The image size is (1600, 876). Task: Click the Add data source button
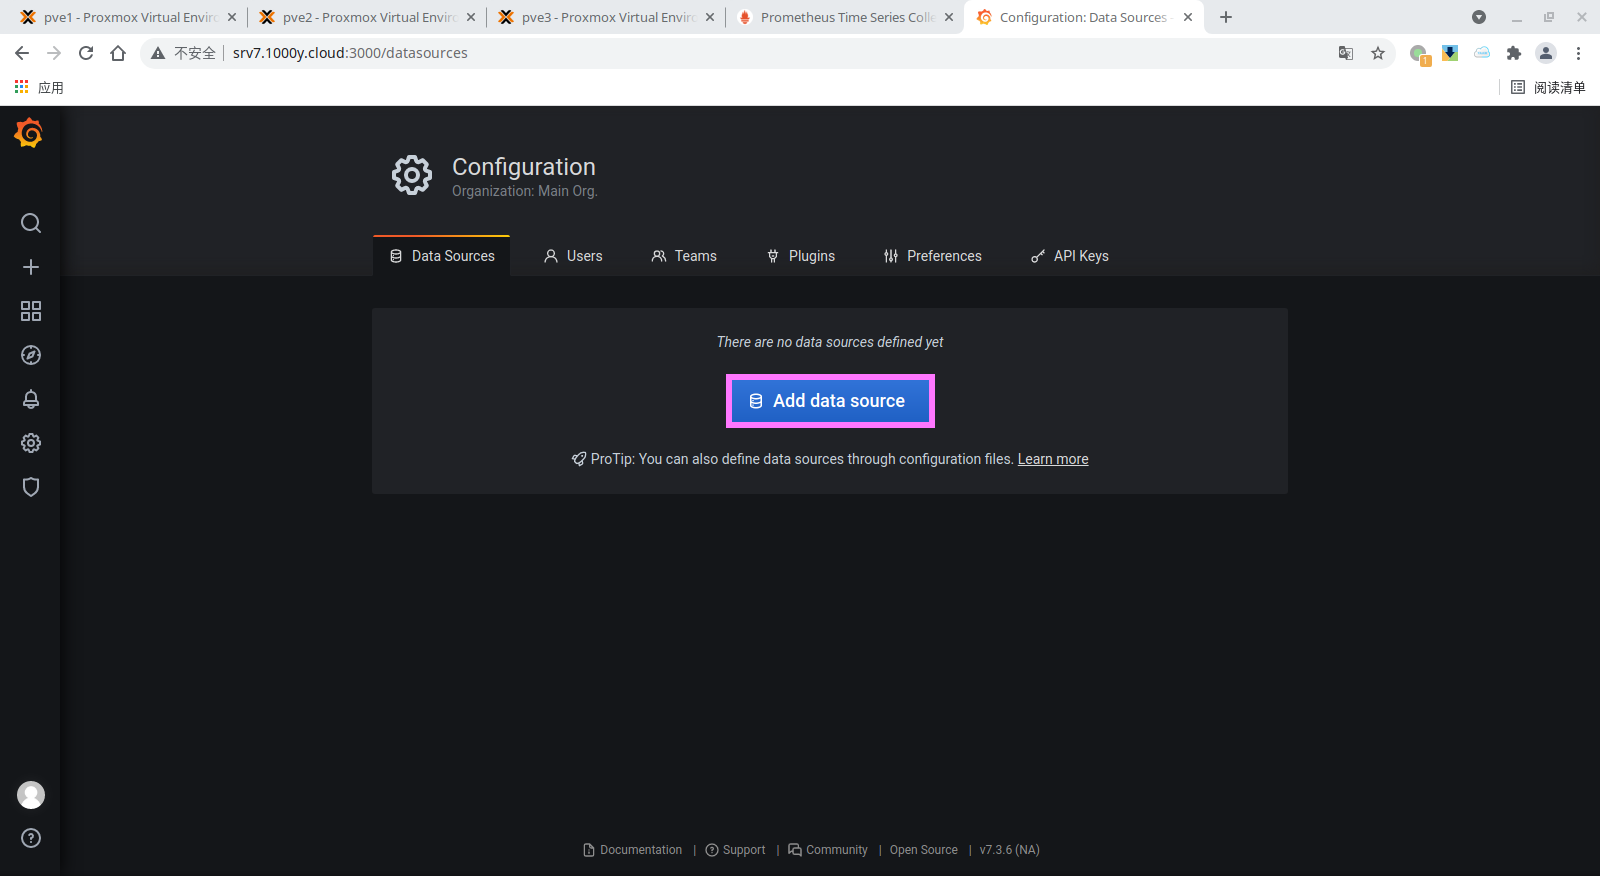(829, 401)
